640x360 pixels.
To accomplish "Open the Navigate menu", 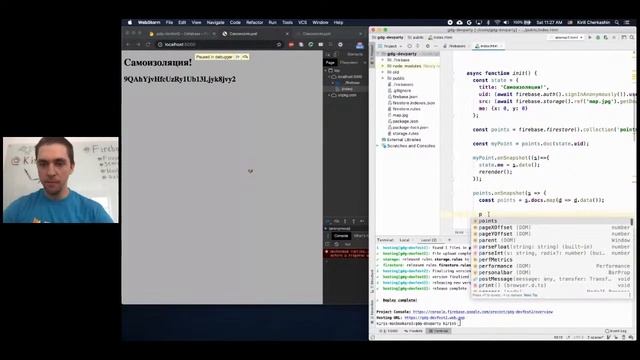I will coord(216,22).
